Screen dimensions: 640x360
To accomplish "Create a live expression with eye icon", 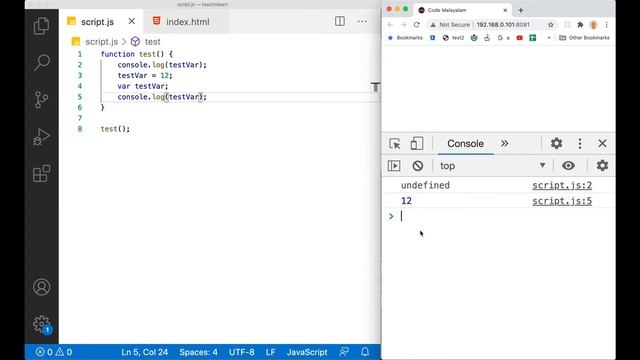I will [568, 166].
